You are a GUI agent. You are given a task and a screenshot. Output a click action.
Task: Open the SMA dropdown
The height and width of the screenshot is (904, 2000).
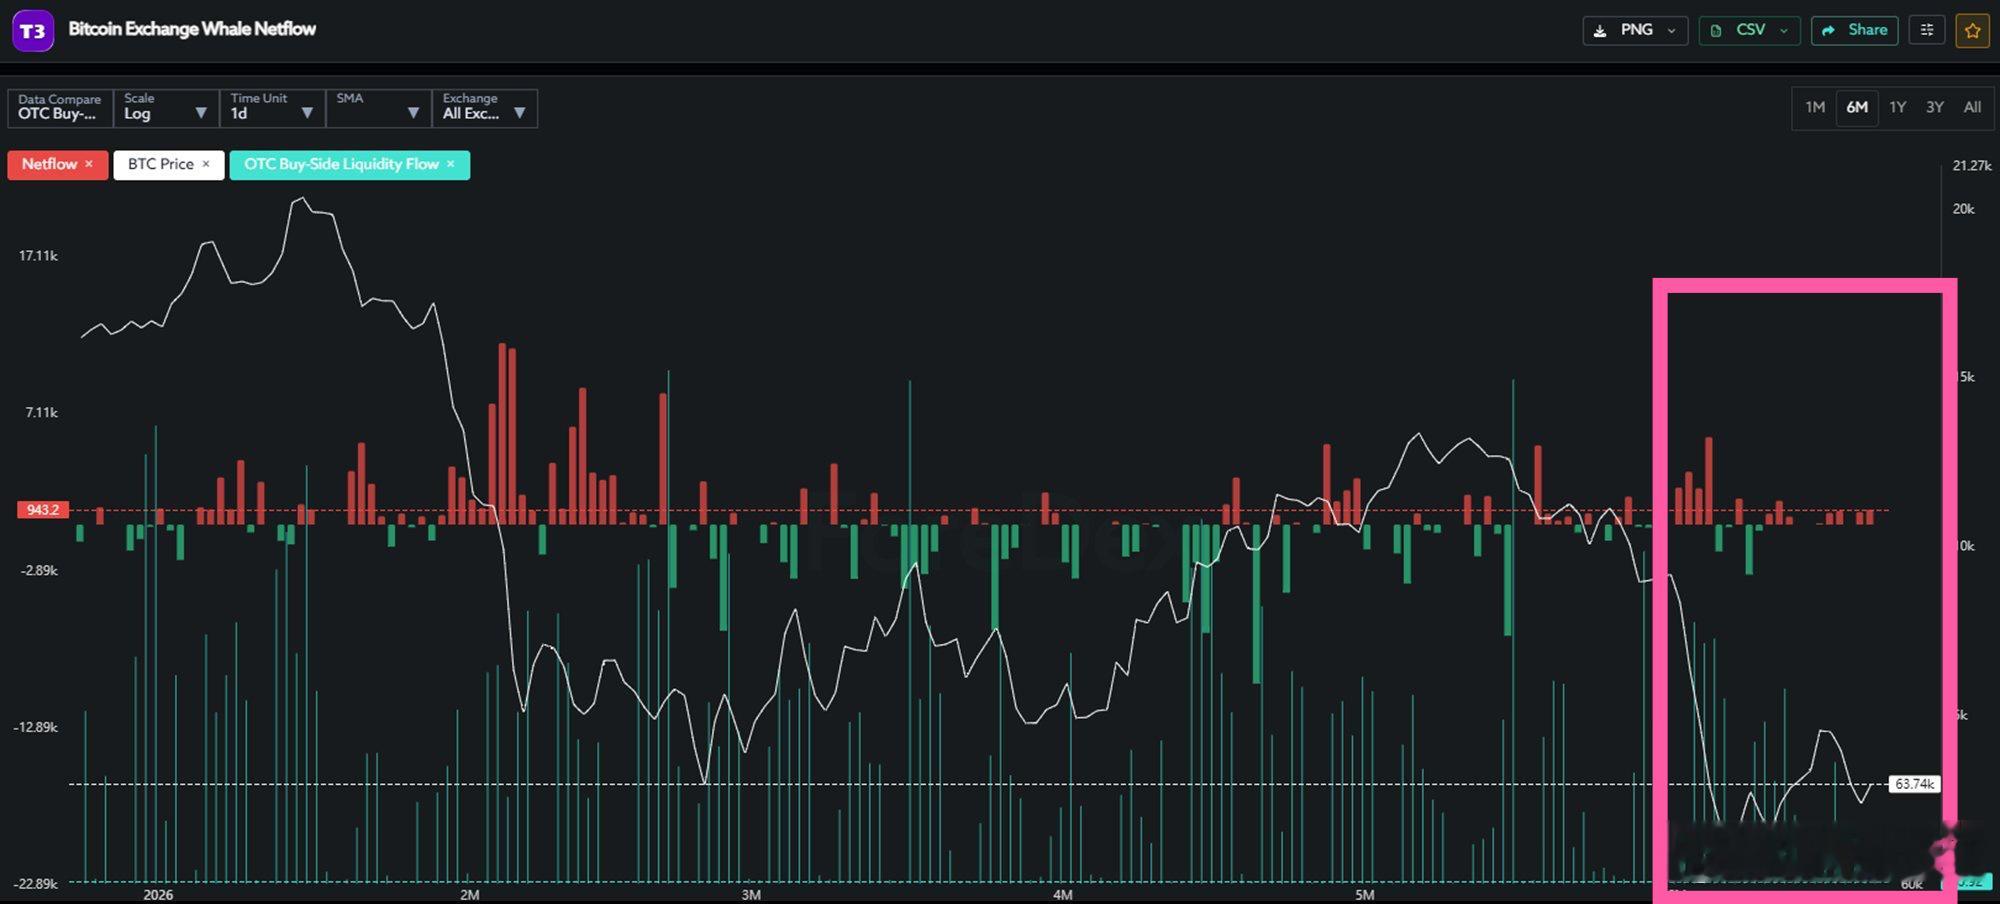[x=378, y=108]
